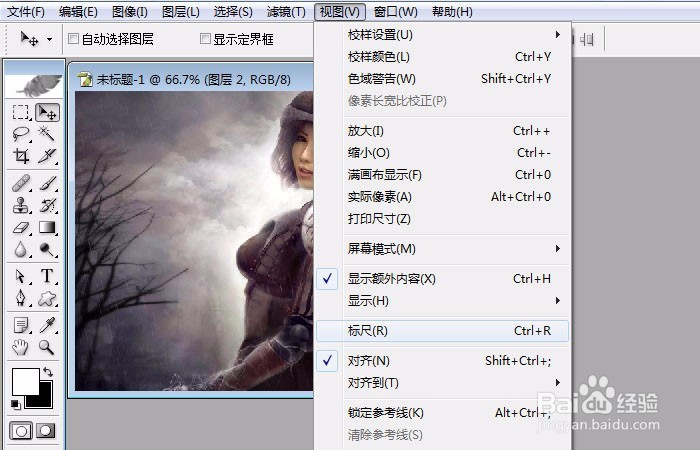The width and height of the screenshot is (700, 450).
Task: Select the Healing Brush tool
Action: pos(21,183)
